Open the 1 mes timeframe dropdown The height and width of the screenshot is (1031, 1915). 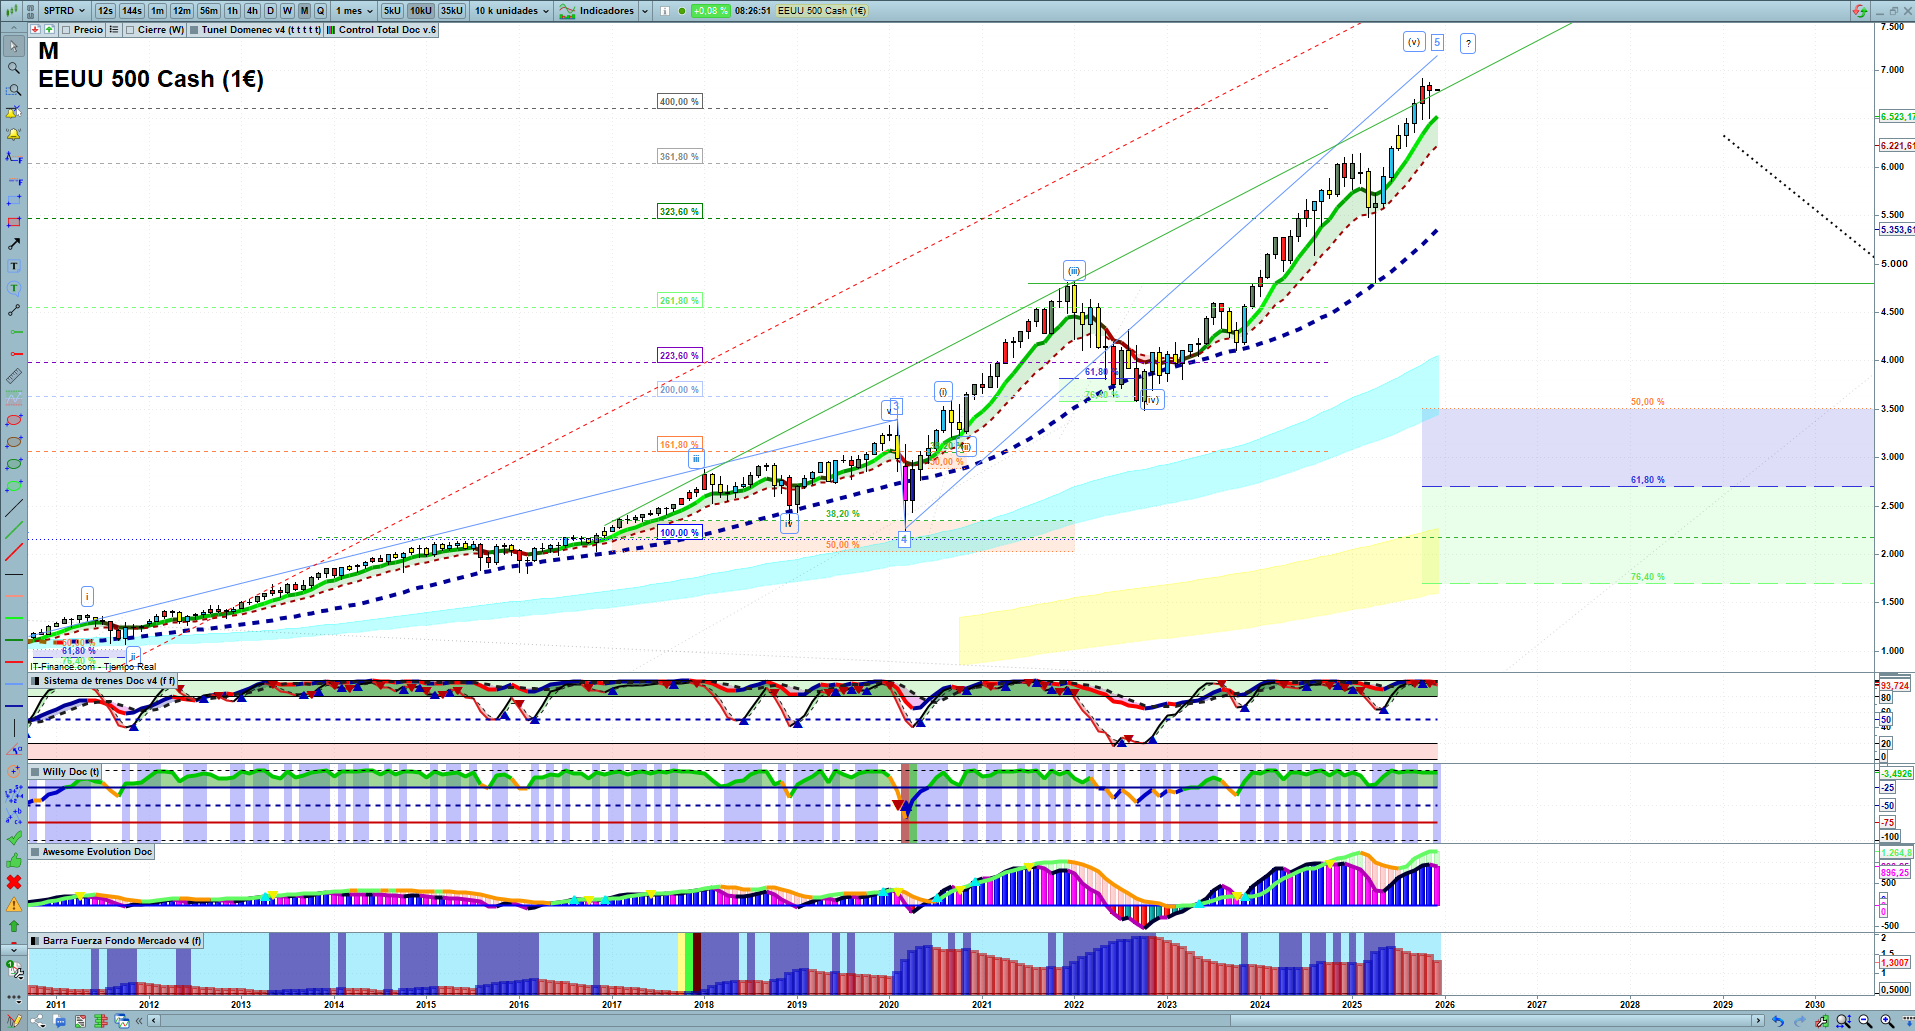(354, 11)
